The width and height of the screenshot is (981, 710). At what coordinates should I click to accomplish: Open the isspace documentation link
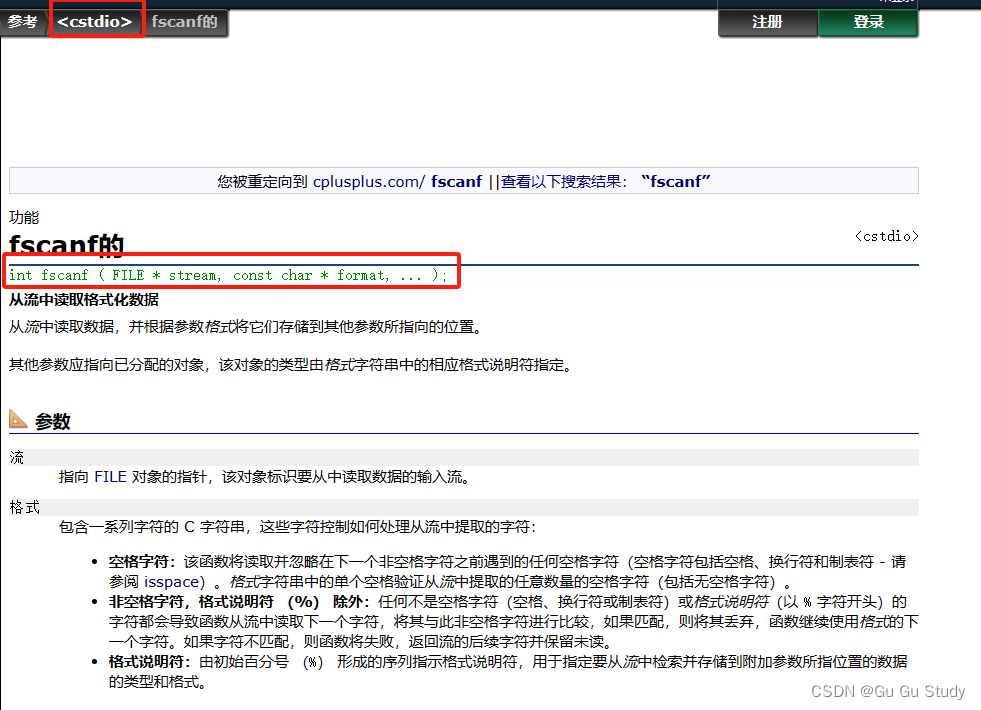click(170, 581)
